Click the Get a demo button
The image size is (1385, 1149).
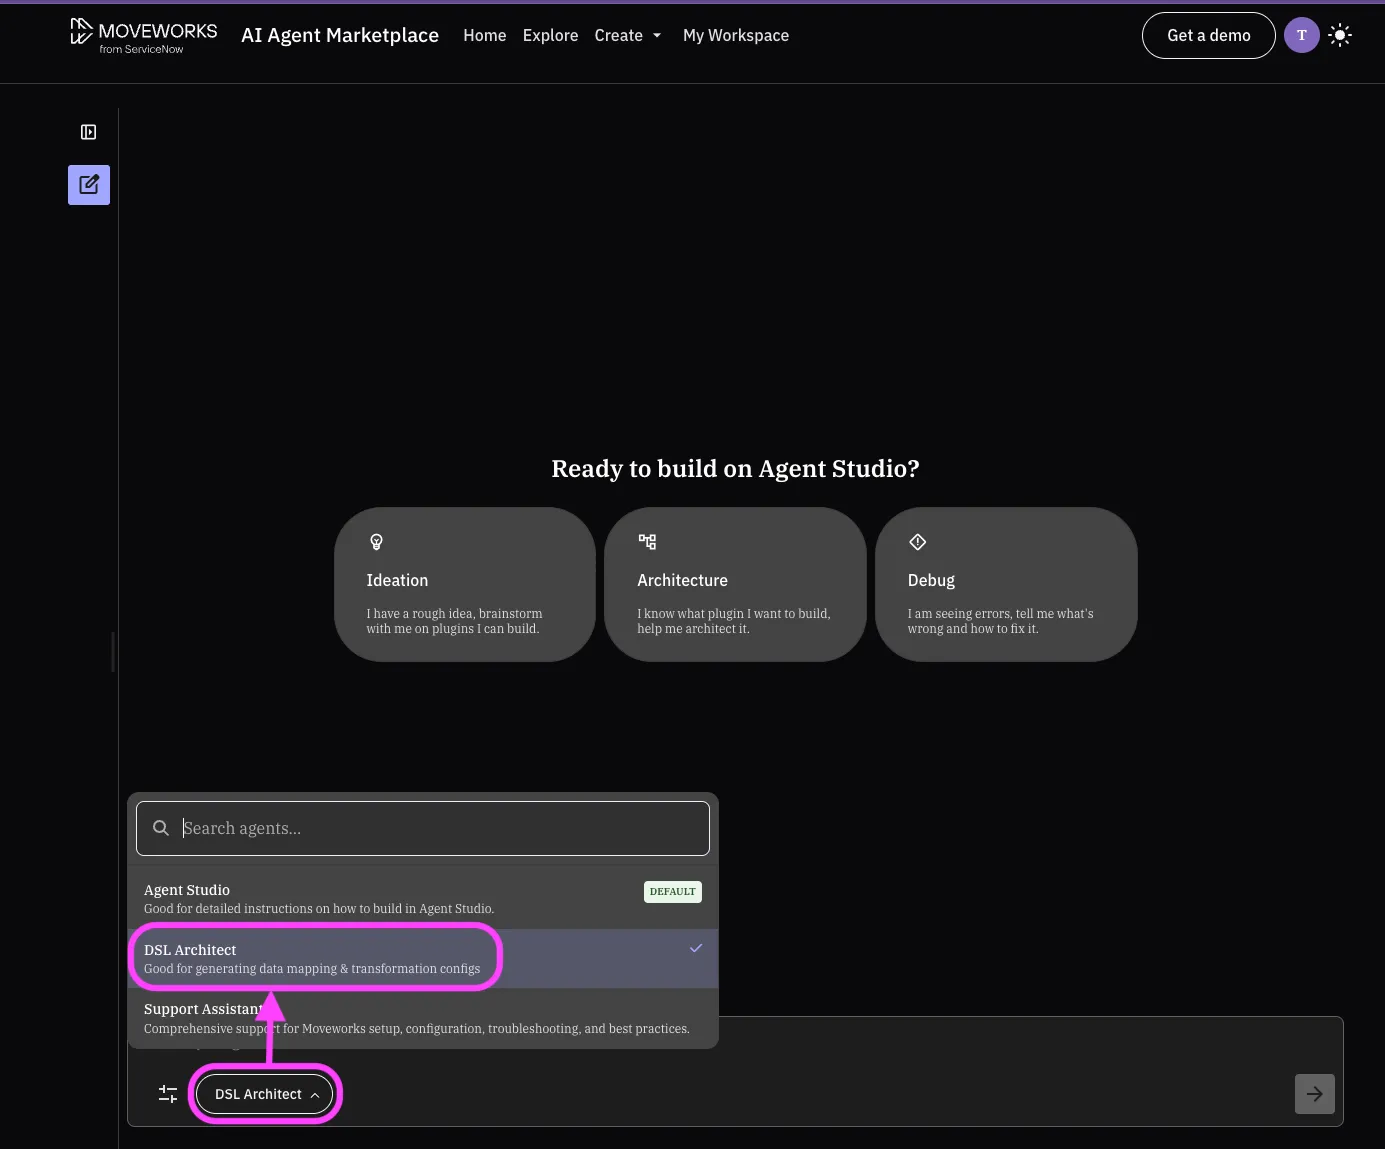[x=1209, y=35]
